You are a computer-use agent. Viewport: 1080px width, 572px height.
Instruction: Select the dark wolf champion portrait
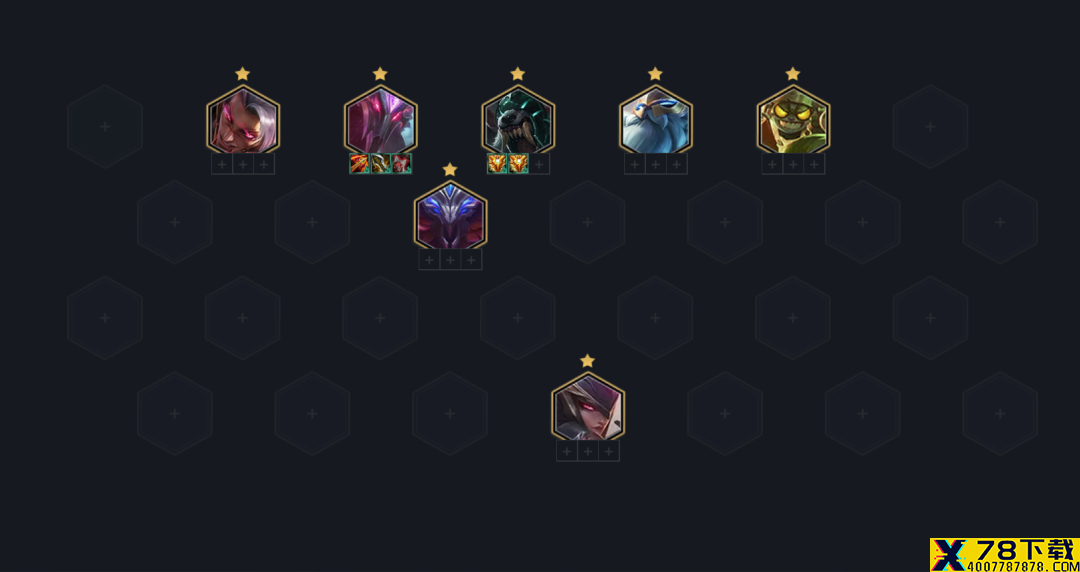click(518, 121)
